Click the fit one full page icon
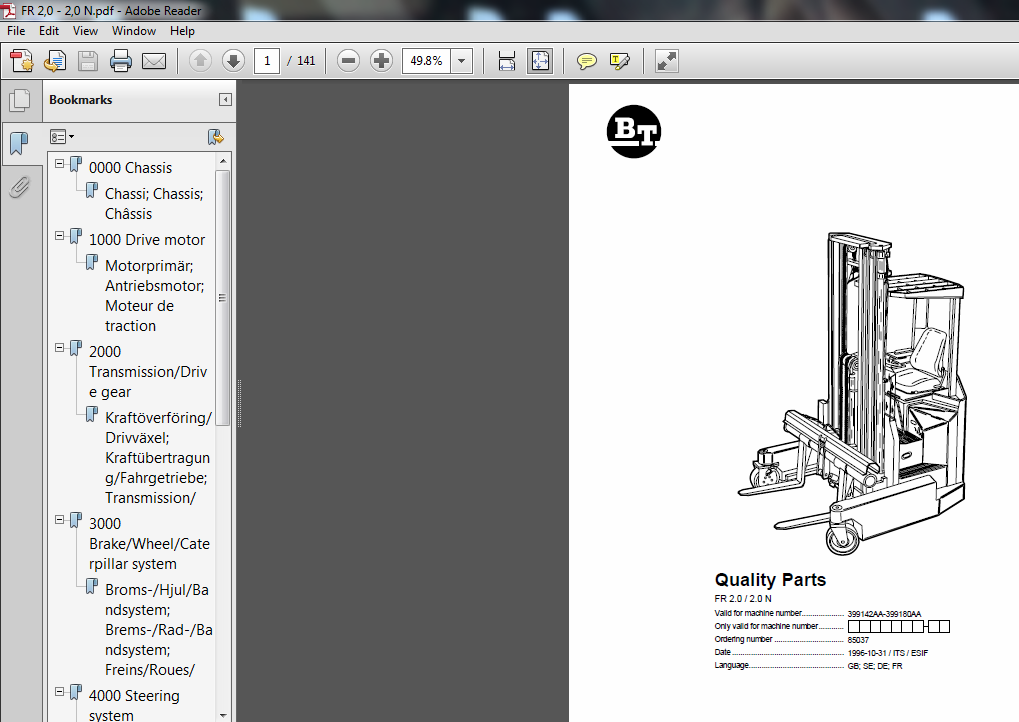This screenshot has height=722, width=1019. [x=540, y=61]
